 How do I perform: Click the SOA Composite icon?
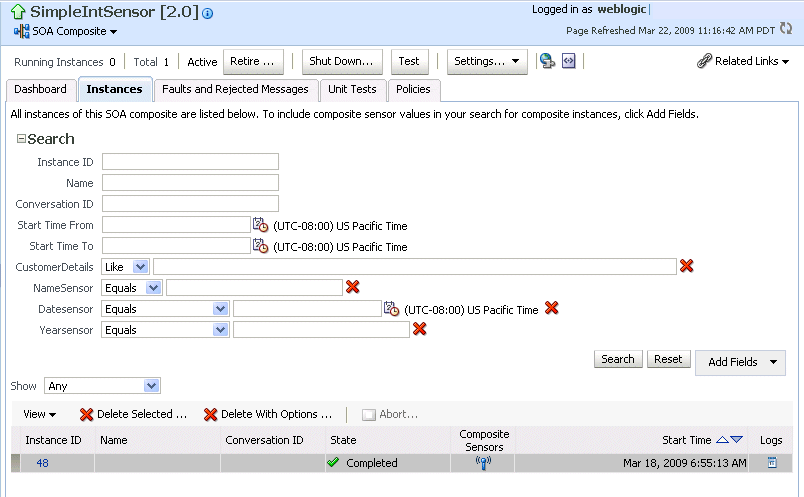[x=22, y=31]
